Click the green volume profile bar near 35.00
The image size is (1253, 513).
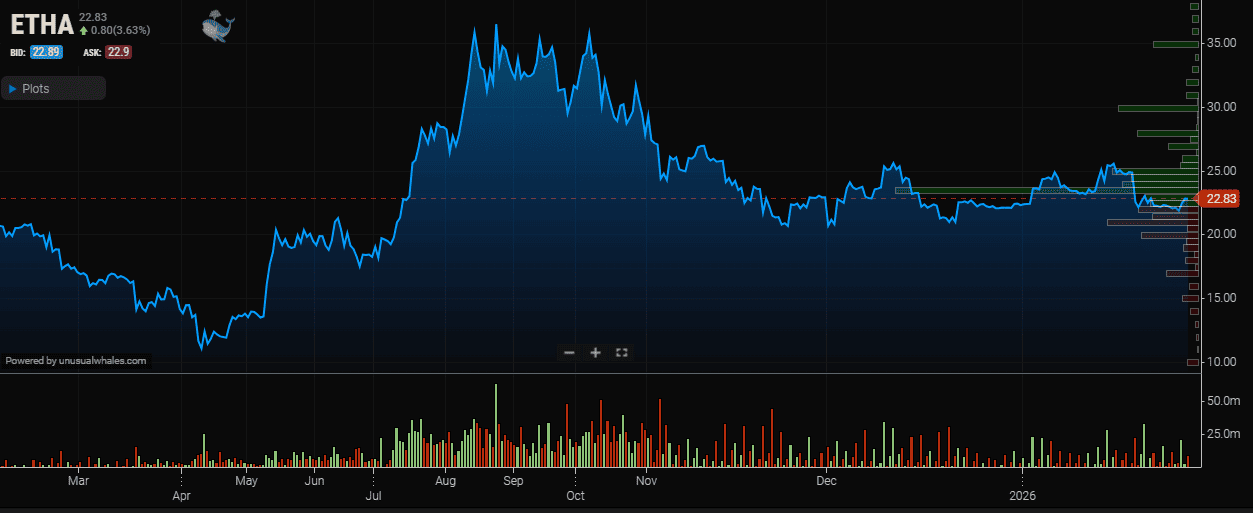(x=1174, y=44)
